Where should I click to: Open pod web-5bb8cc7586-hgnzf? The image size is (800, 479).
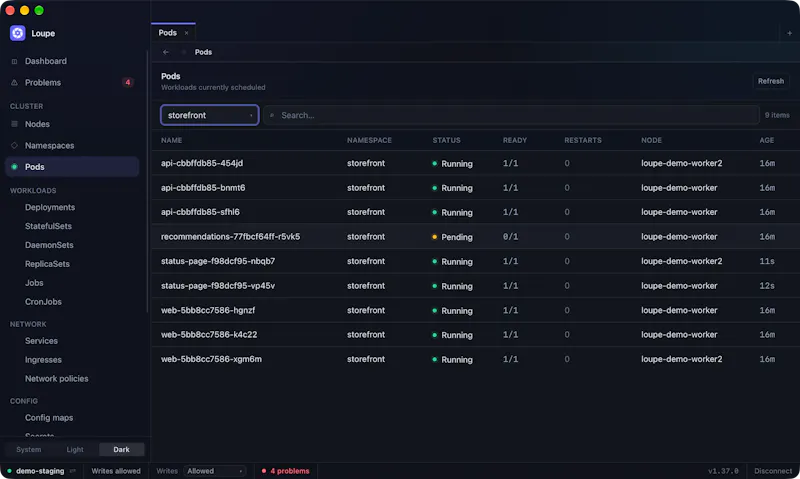click(x=208, y=310)
